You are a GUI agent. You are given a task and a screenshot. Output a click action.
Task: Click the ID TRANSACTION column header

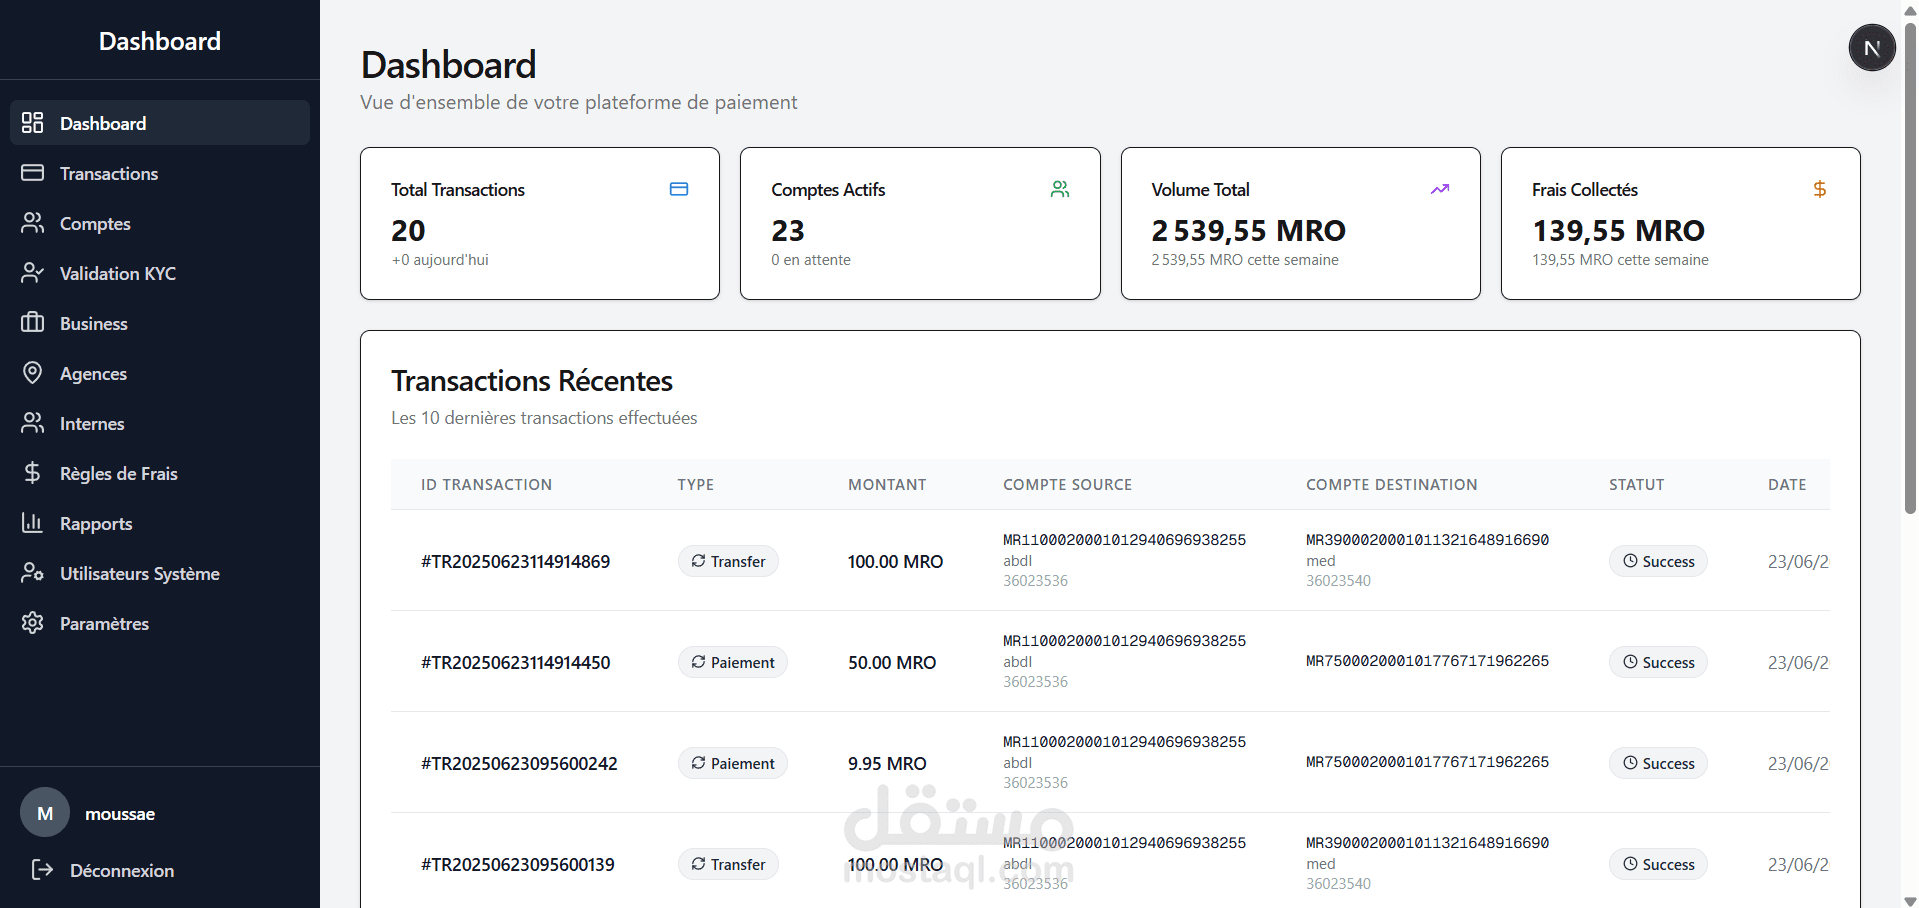point(486,484)
